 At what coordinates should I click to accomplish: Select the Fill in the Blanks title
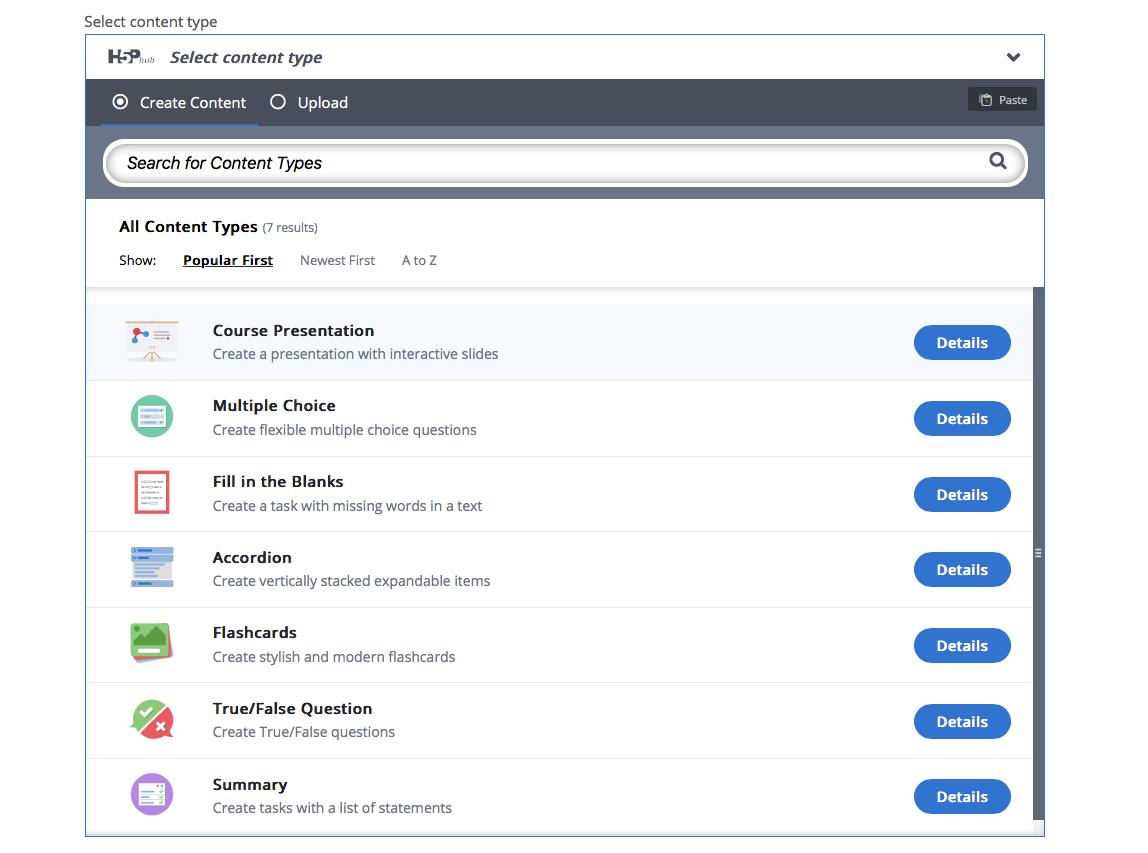(x=278, y=482)
